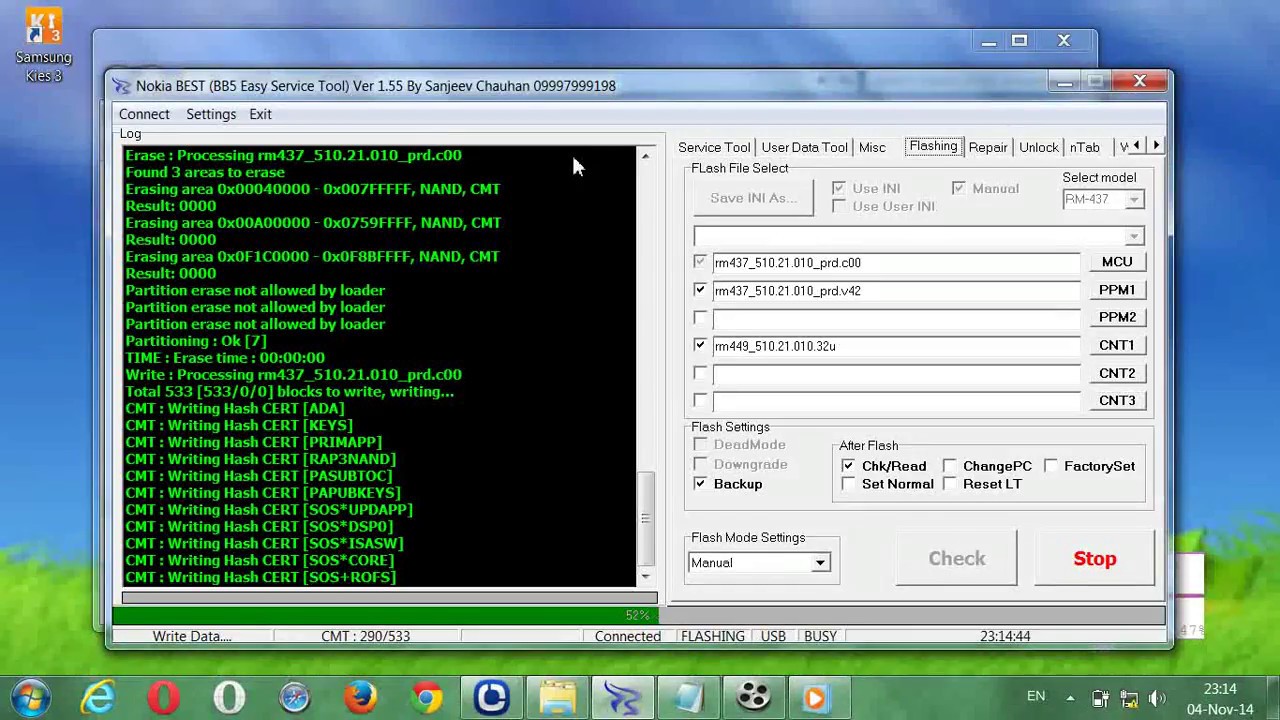Open Windows Explorer folder icon in taskbar
This screenshot has height=720, width=1280.
pyautogui.click(x=558, y=697)
